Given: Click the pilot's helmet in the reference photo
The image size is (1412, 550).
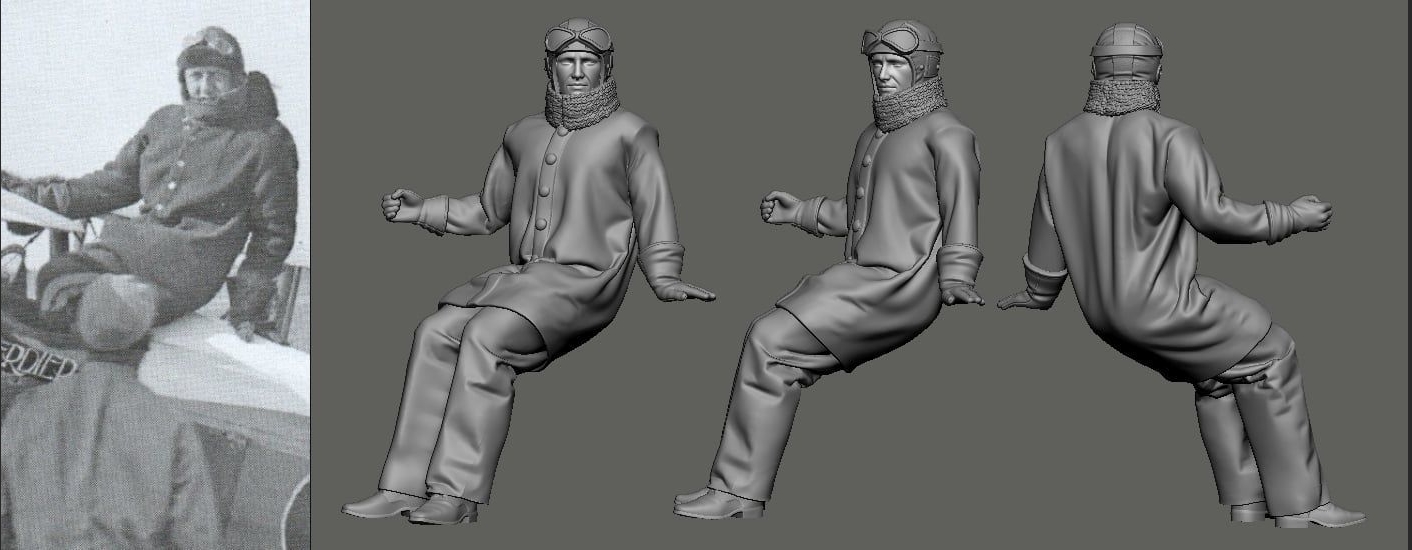Looking at the screenshot, I should coord(210,50).
